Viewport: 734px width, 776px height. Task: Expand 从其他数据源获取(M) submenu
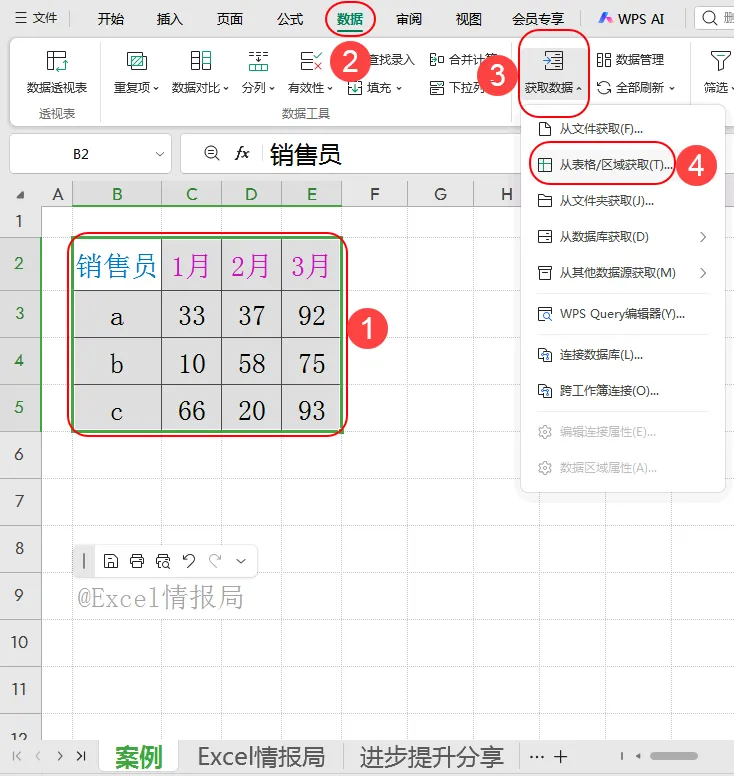coord(623,273)
